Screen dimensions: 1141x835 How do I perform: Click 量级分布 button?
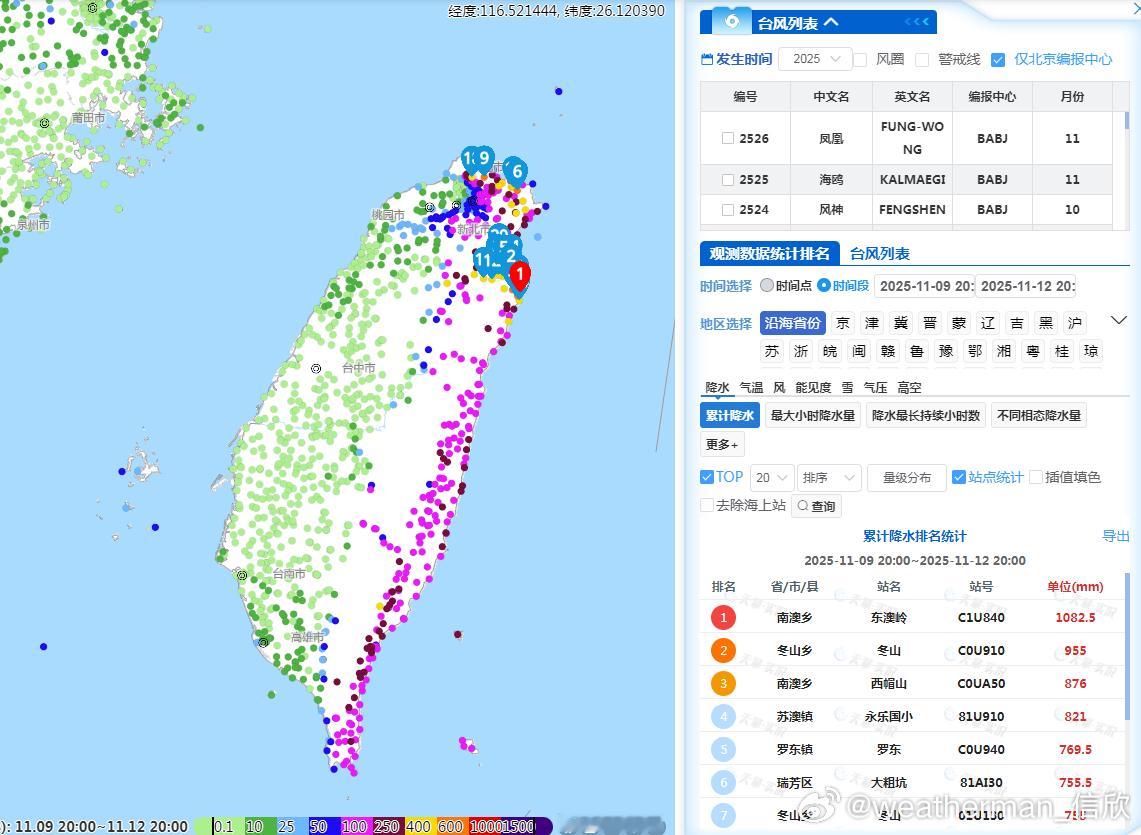click(x=907, y=478)
